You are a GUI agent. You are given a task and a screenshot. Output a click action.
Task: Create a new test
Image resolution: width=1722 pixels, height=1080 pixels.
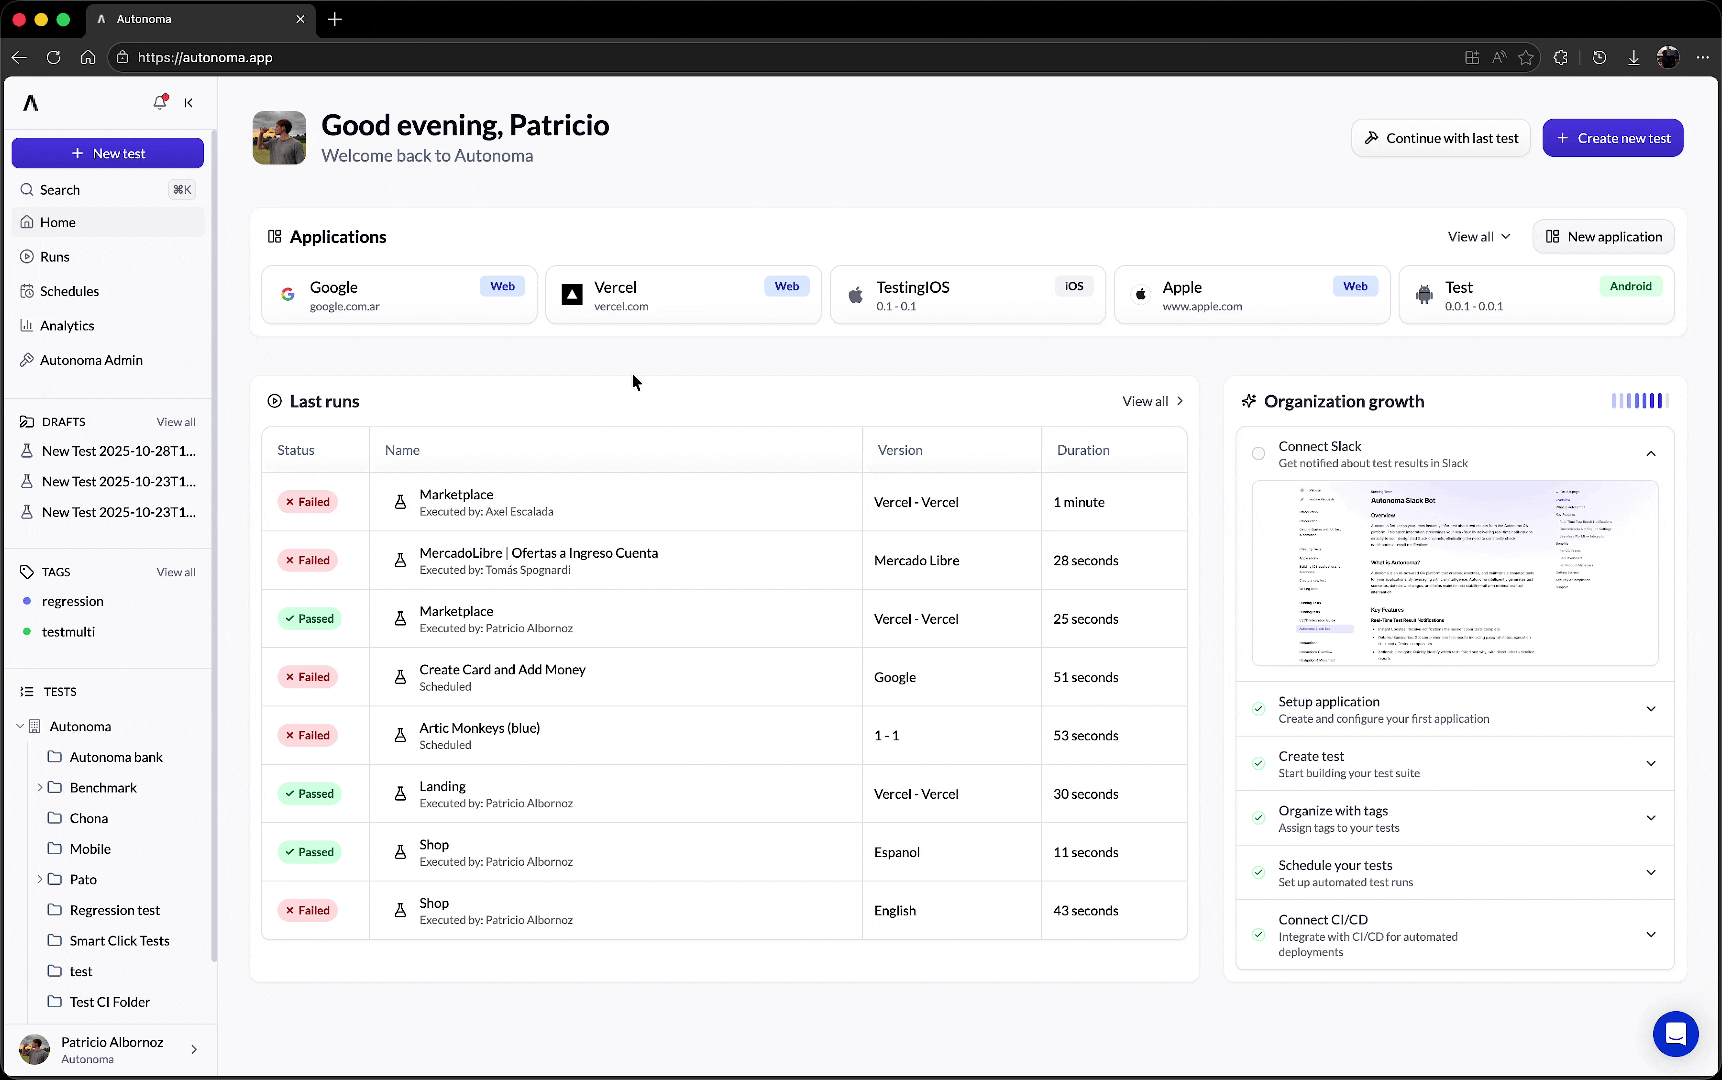tap(1613, 138)
